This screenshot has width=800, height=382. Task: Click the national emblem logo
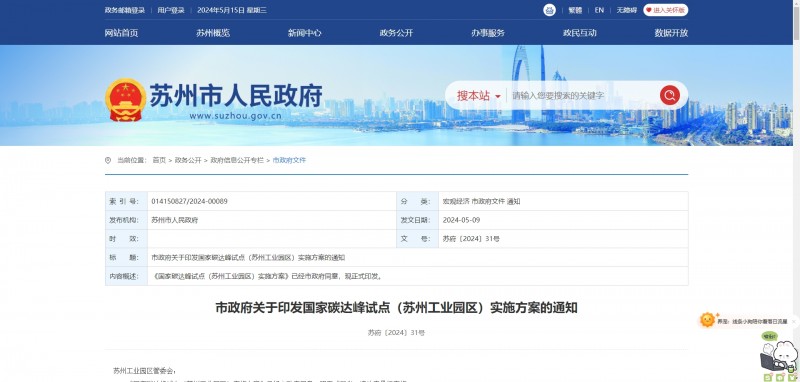126,100
